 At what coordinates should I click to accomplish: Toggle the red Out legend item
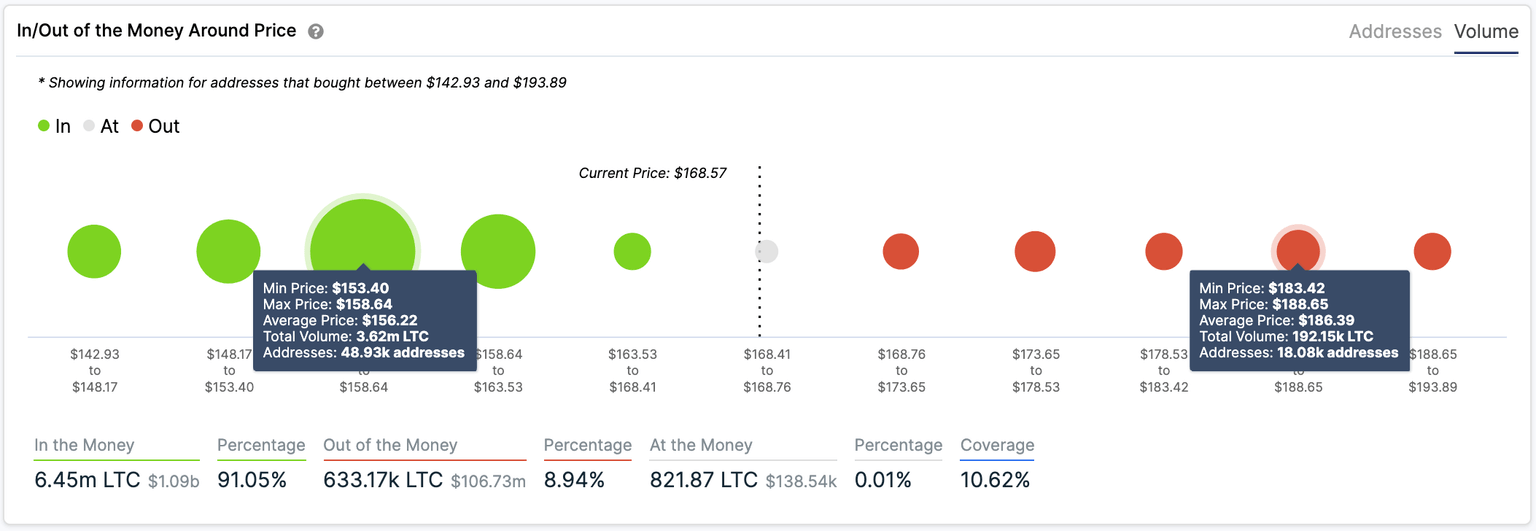[155, 127]
